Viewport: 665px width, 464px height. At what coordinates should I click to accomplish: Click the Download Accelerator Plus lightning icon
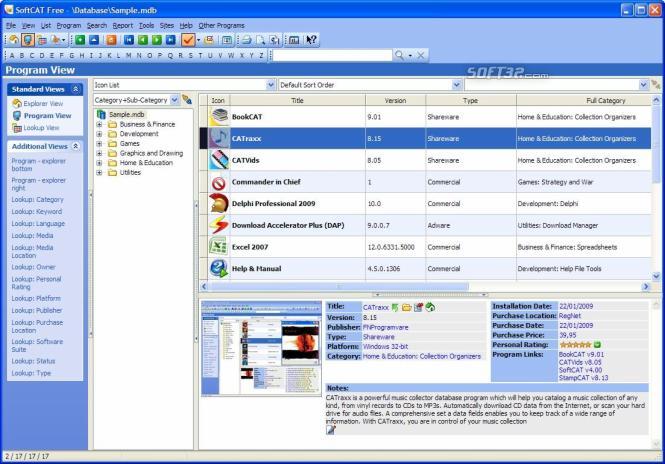click(219, 225)
